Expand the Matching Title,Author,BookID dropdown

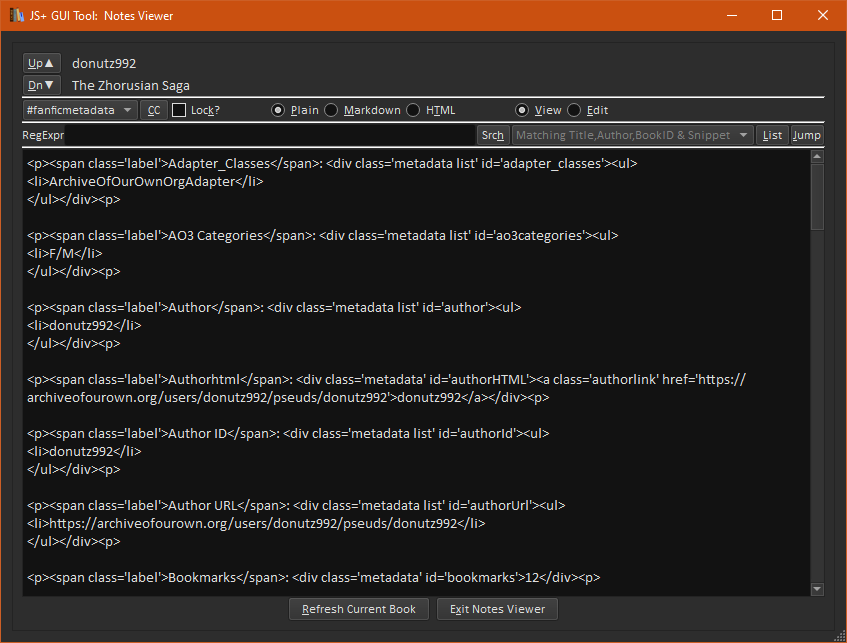633,135
